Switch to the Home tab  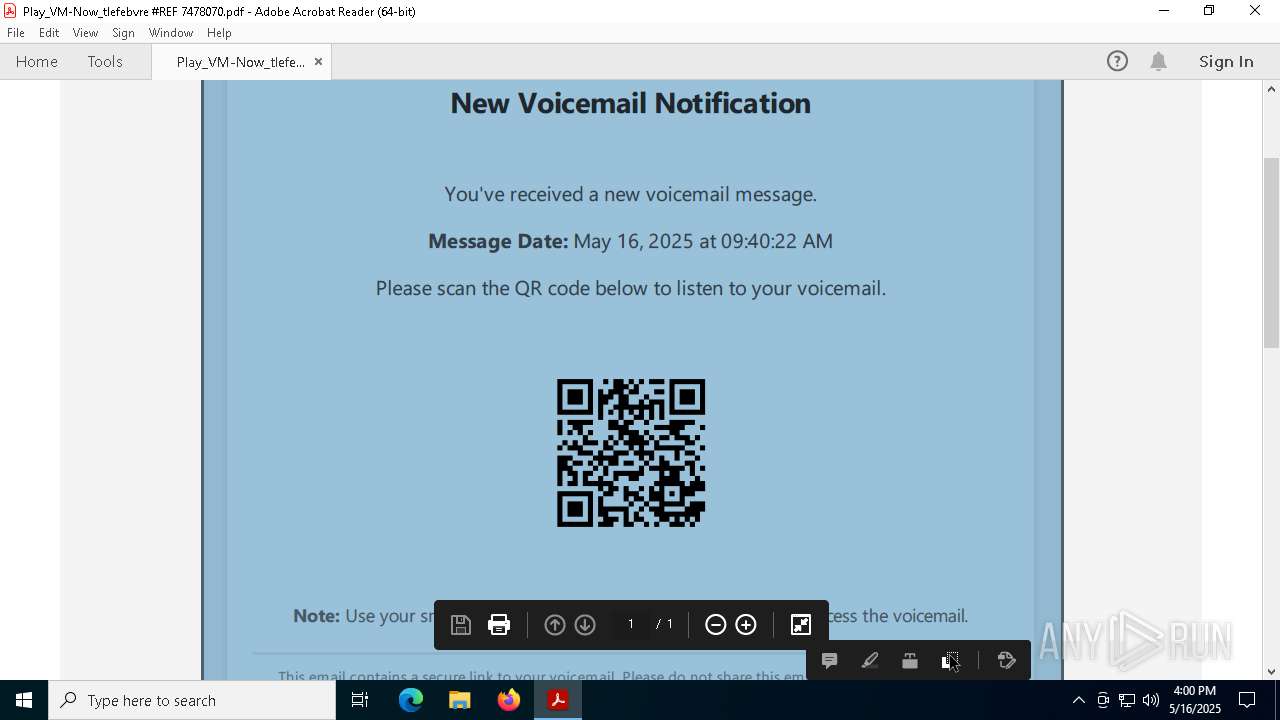click(x=37, y=61)
